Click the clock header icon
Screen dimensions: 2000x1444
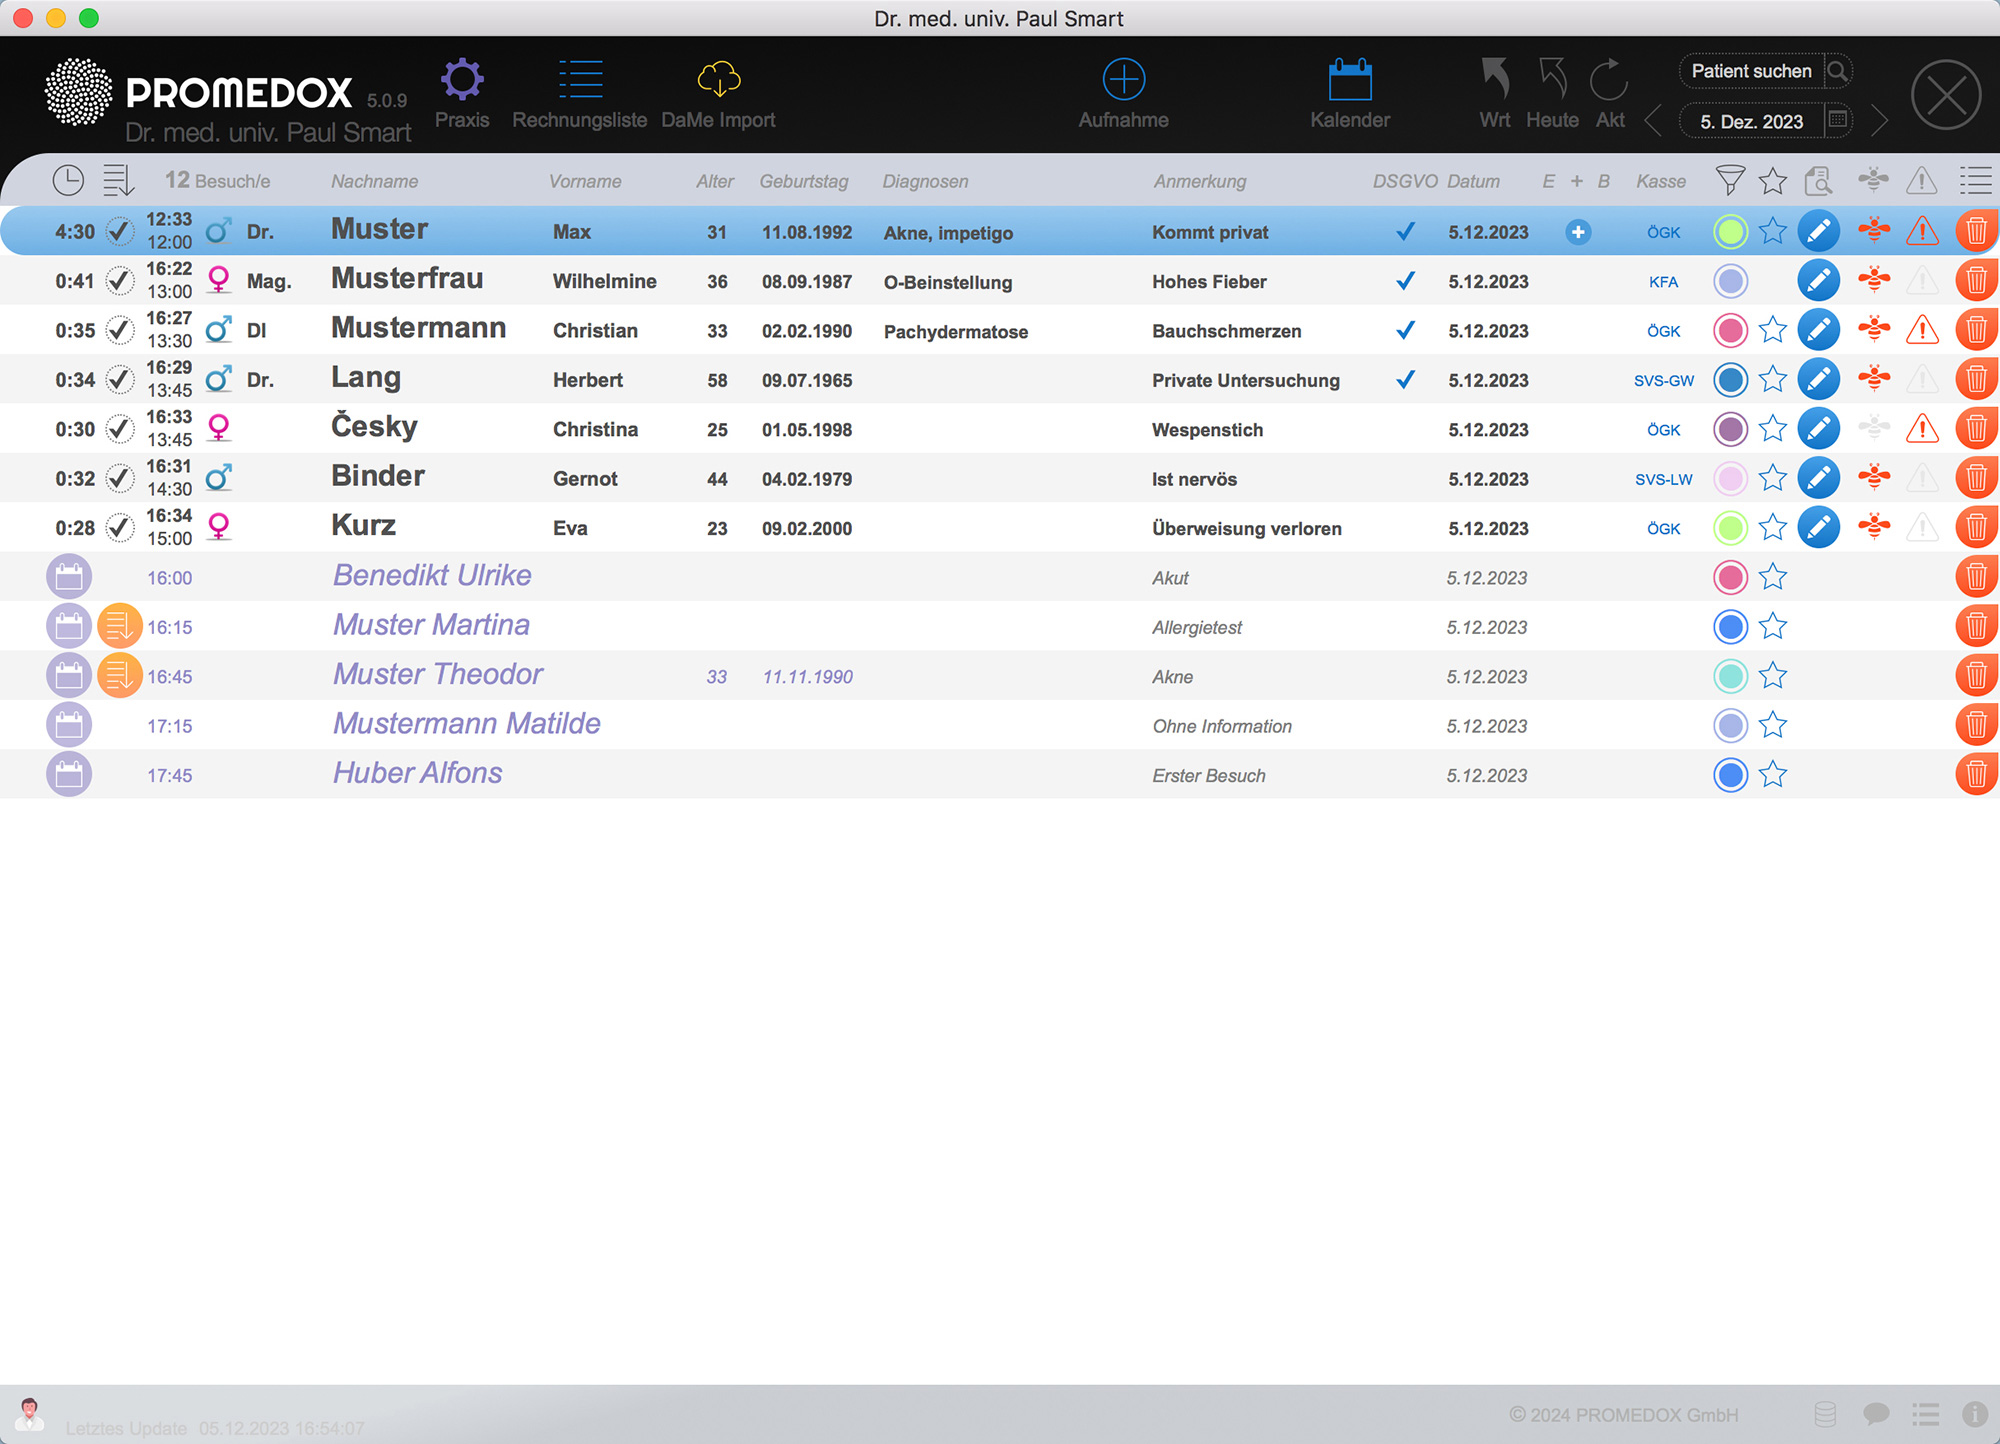coord(68,180)
